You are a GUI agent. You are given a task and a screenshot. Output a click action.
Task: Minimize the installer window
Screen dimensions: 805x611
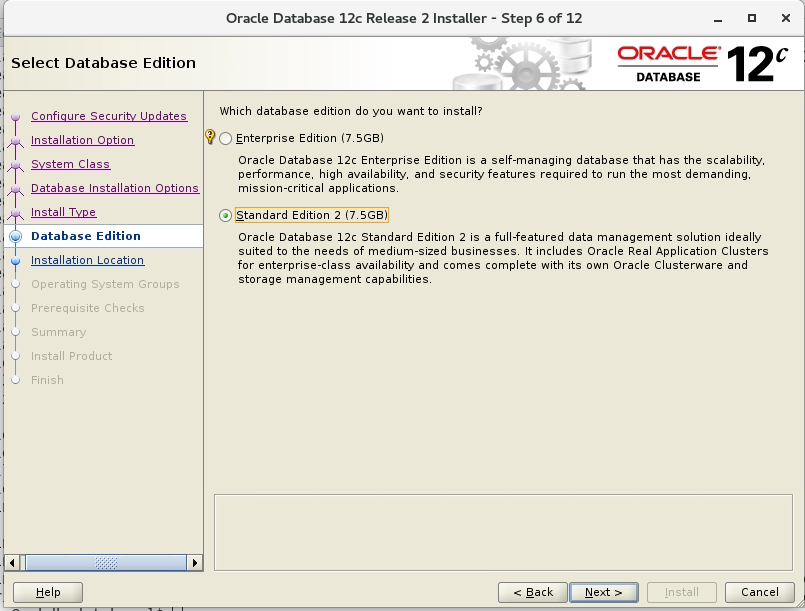tap(718, 19)
